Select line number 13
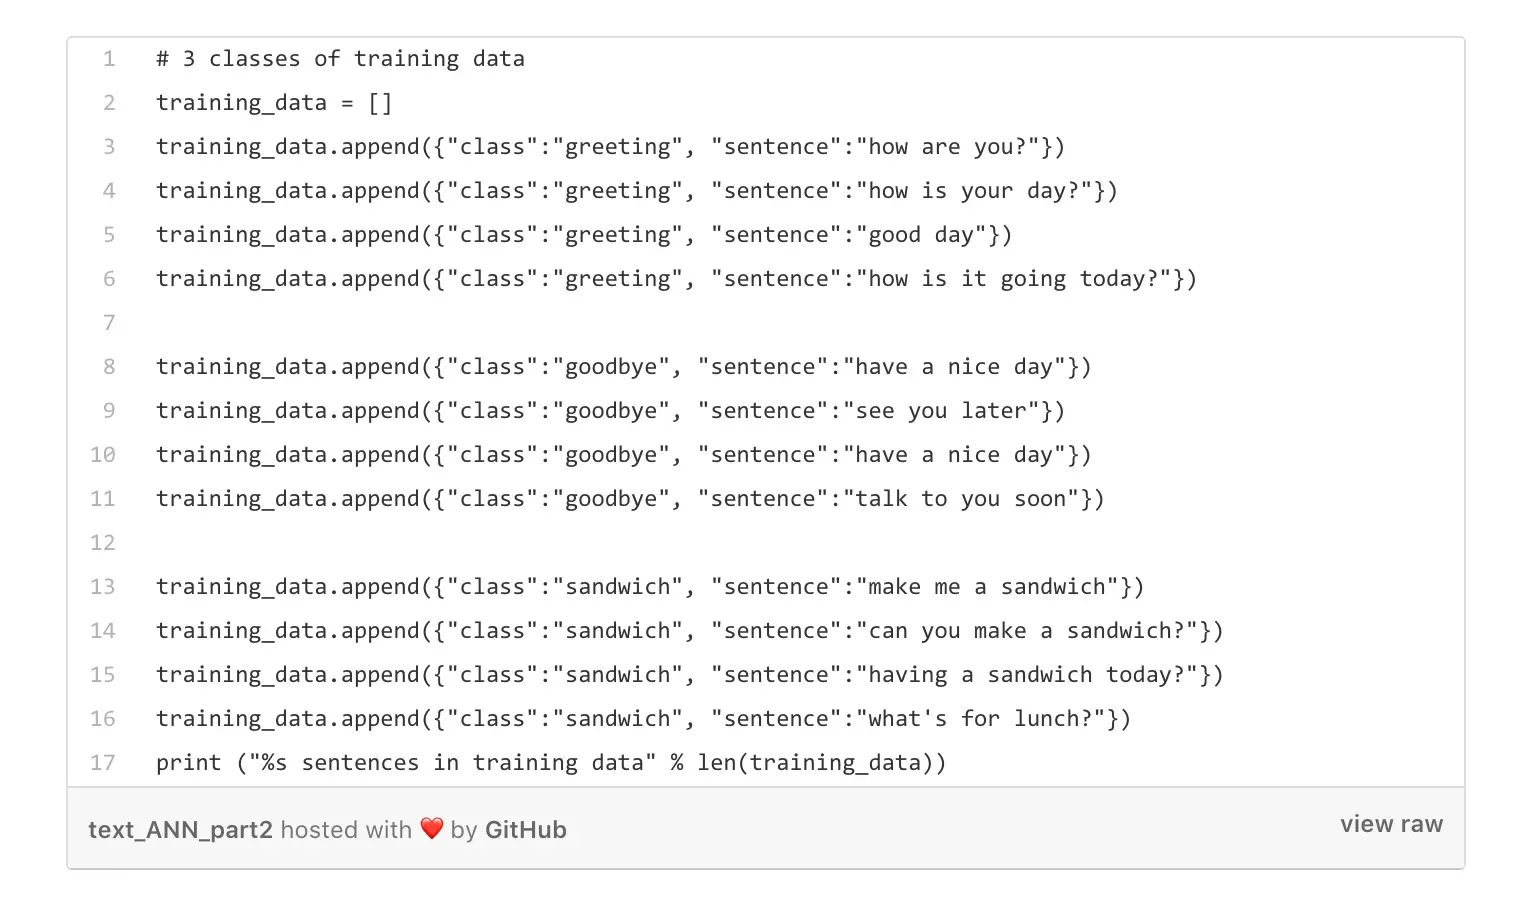The width and height of the screenshot is (1528, 908). (103, 587)
